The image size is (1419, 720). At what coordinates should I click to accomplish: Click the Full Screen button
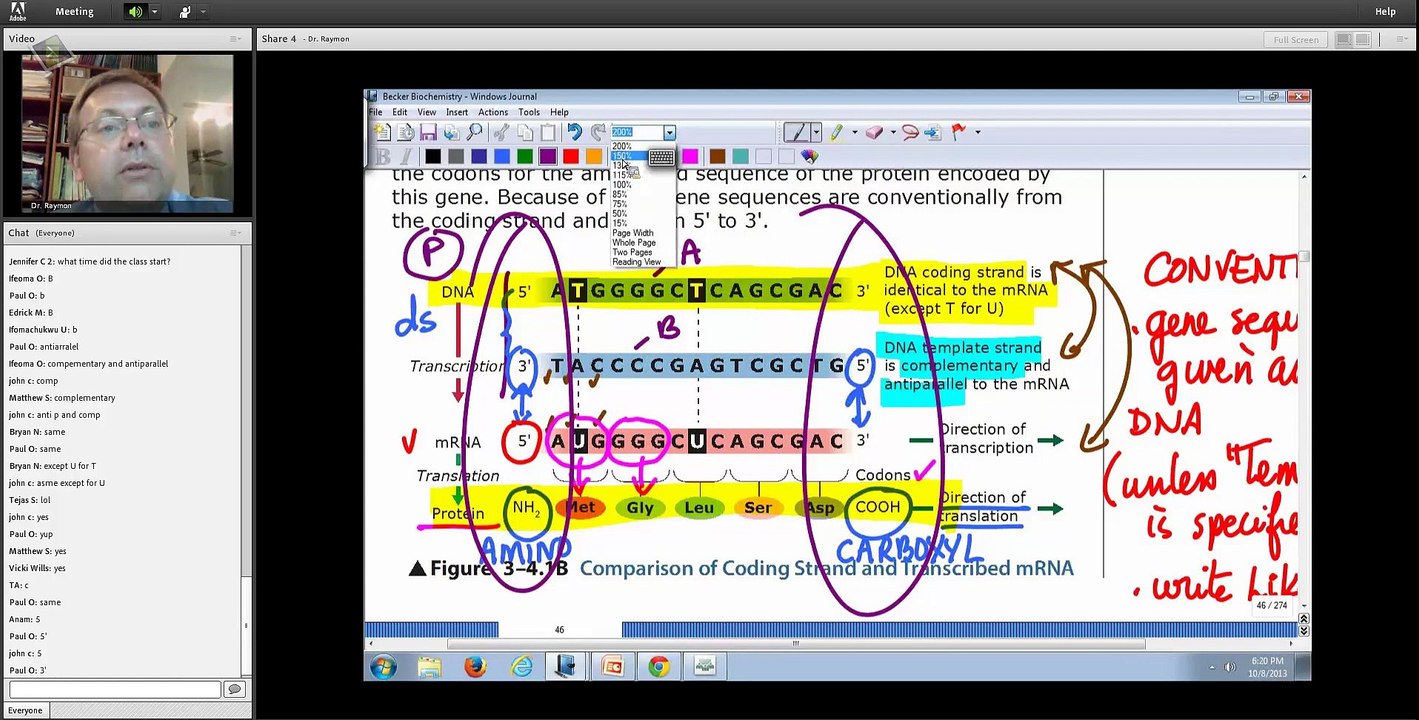click(x=1296, y=39)
